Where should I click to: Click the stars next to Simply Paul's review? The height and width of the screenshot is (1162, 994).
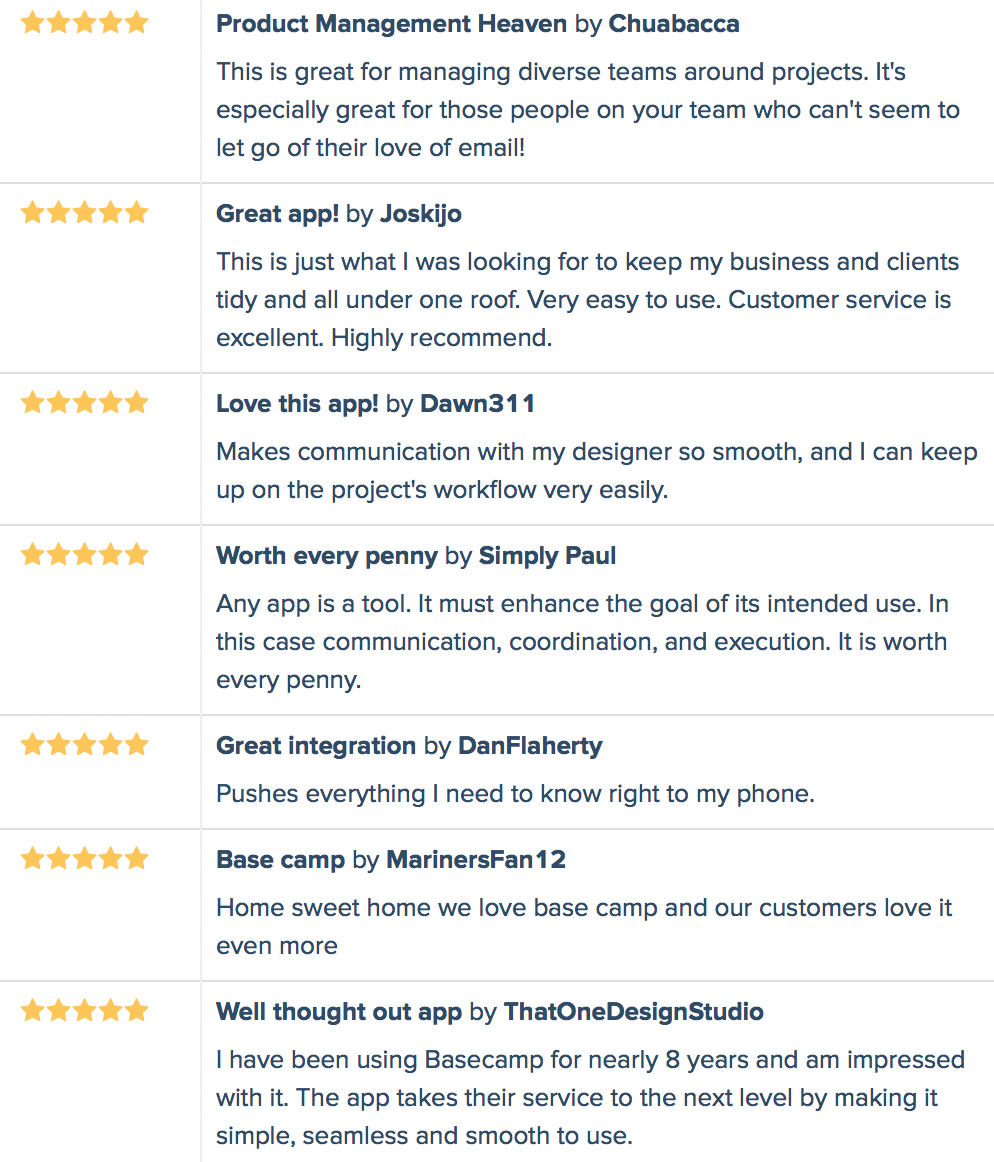click(x=85, y=555)
